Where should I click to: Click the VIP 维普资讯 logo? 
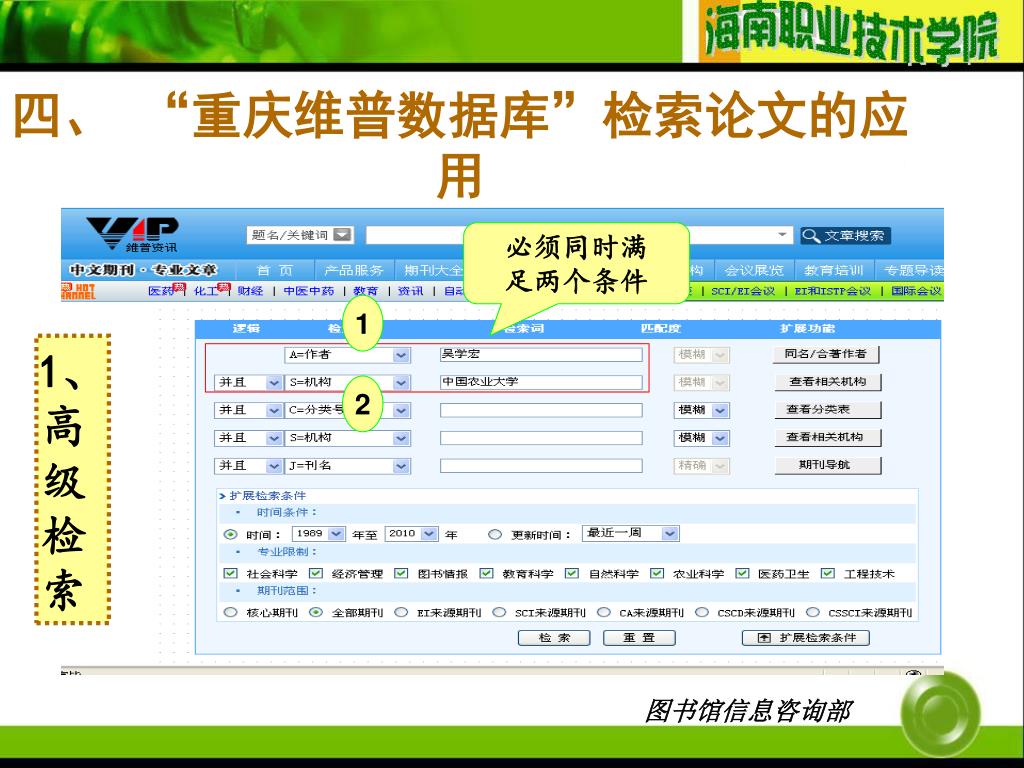[x=133, y=235]
